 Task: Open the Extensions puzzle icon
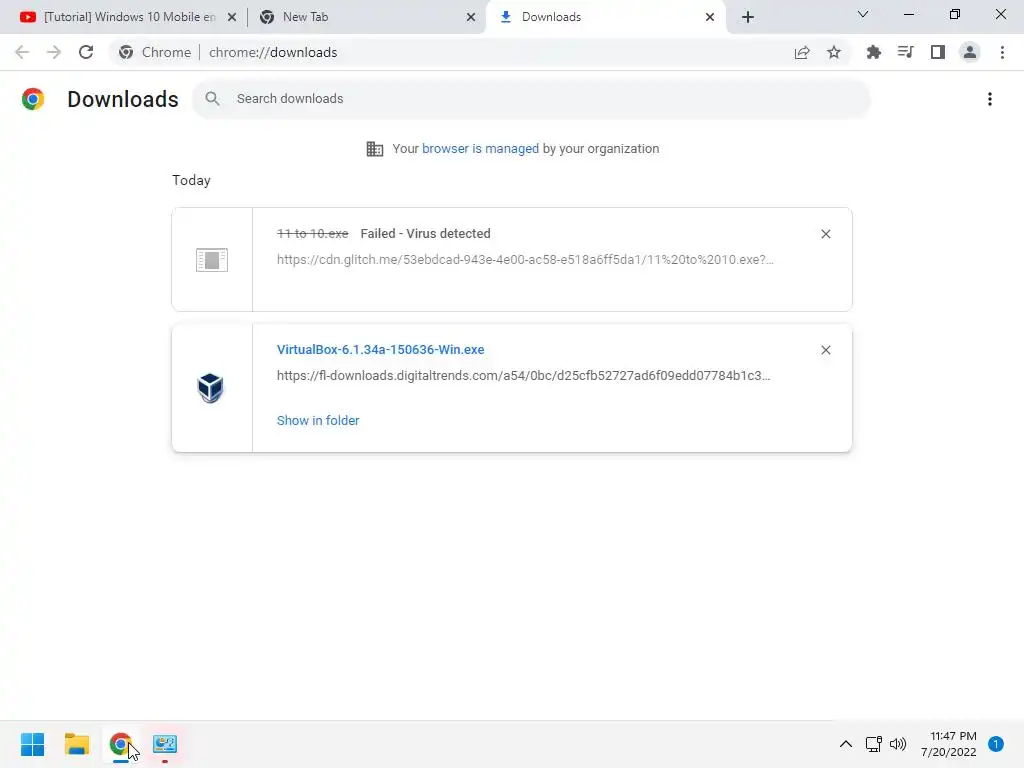[873, 52]
